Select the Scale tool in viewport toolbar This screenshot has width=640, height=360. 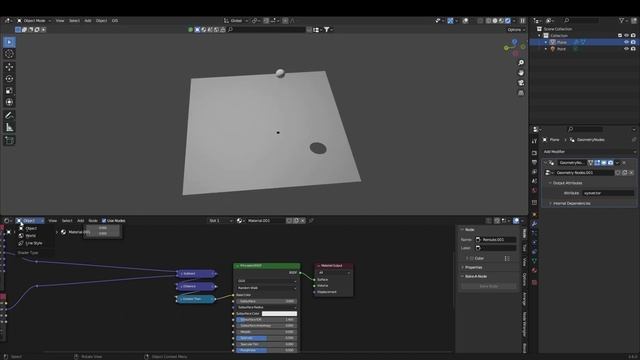point(9,90)
